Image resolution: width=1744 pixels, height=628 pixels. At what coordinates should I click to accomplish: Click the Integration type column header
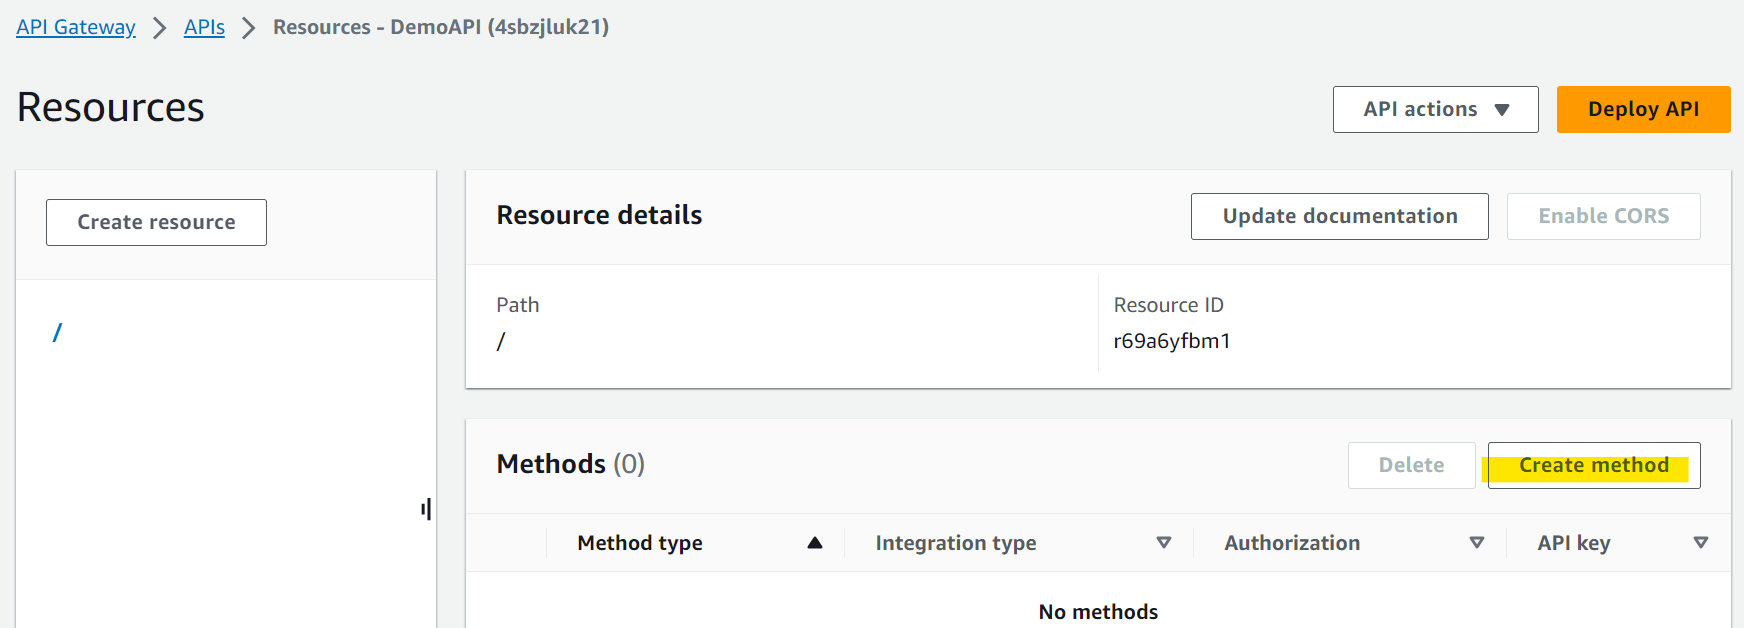956,543
